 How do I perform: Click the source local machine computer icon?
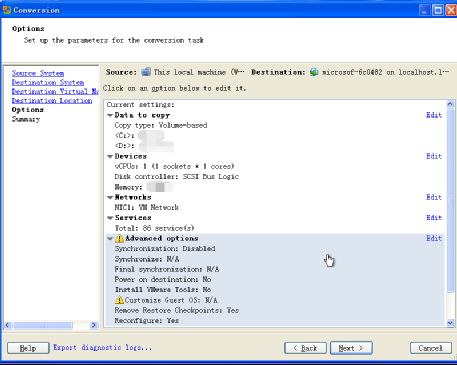click(x=146, y=72)
